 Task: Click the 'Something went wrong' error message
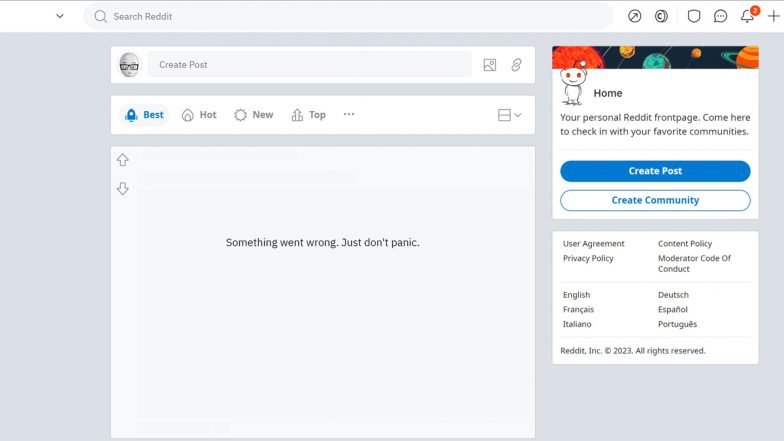[322, 242]
